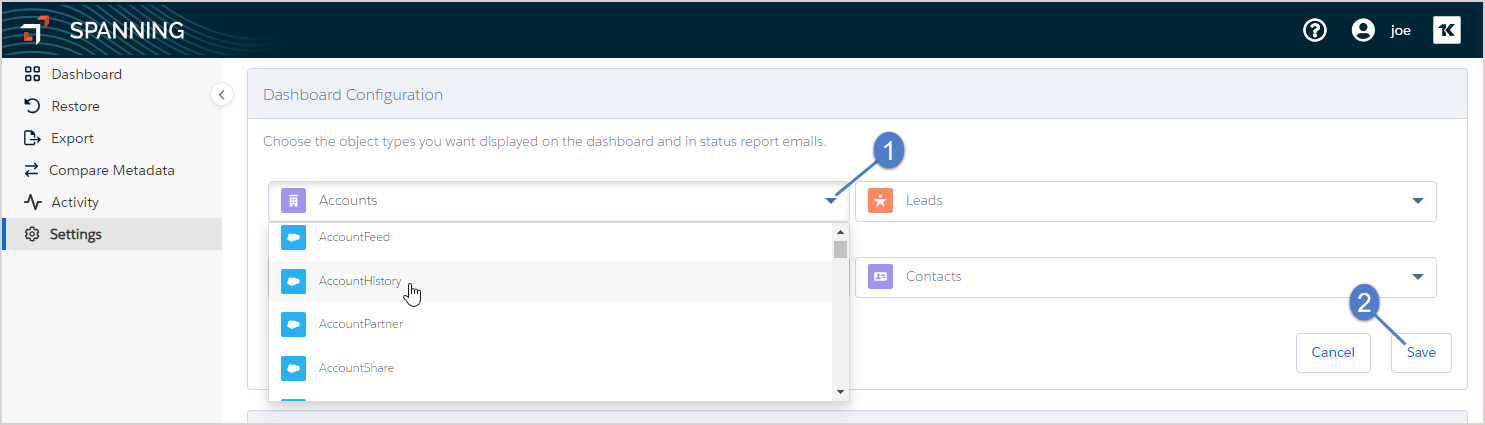
Task: Click the Dashboard grid icon in sidebar
Action: pyautogui.click(x=32, y=74)
